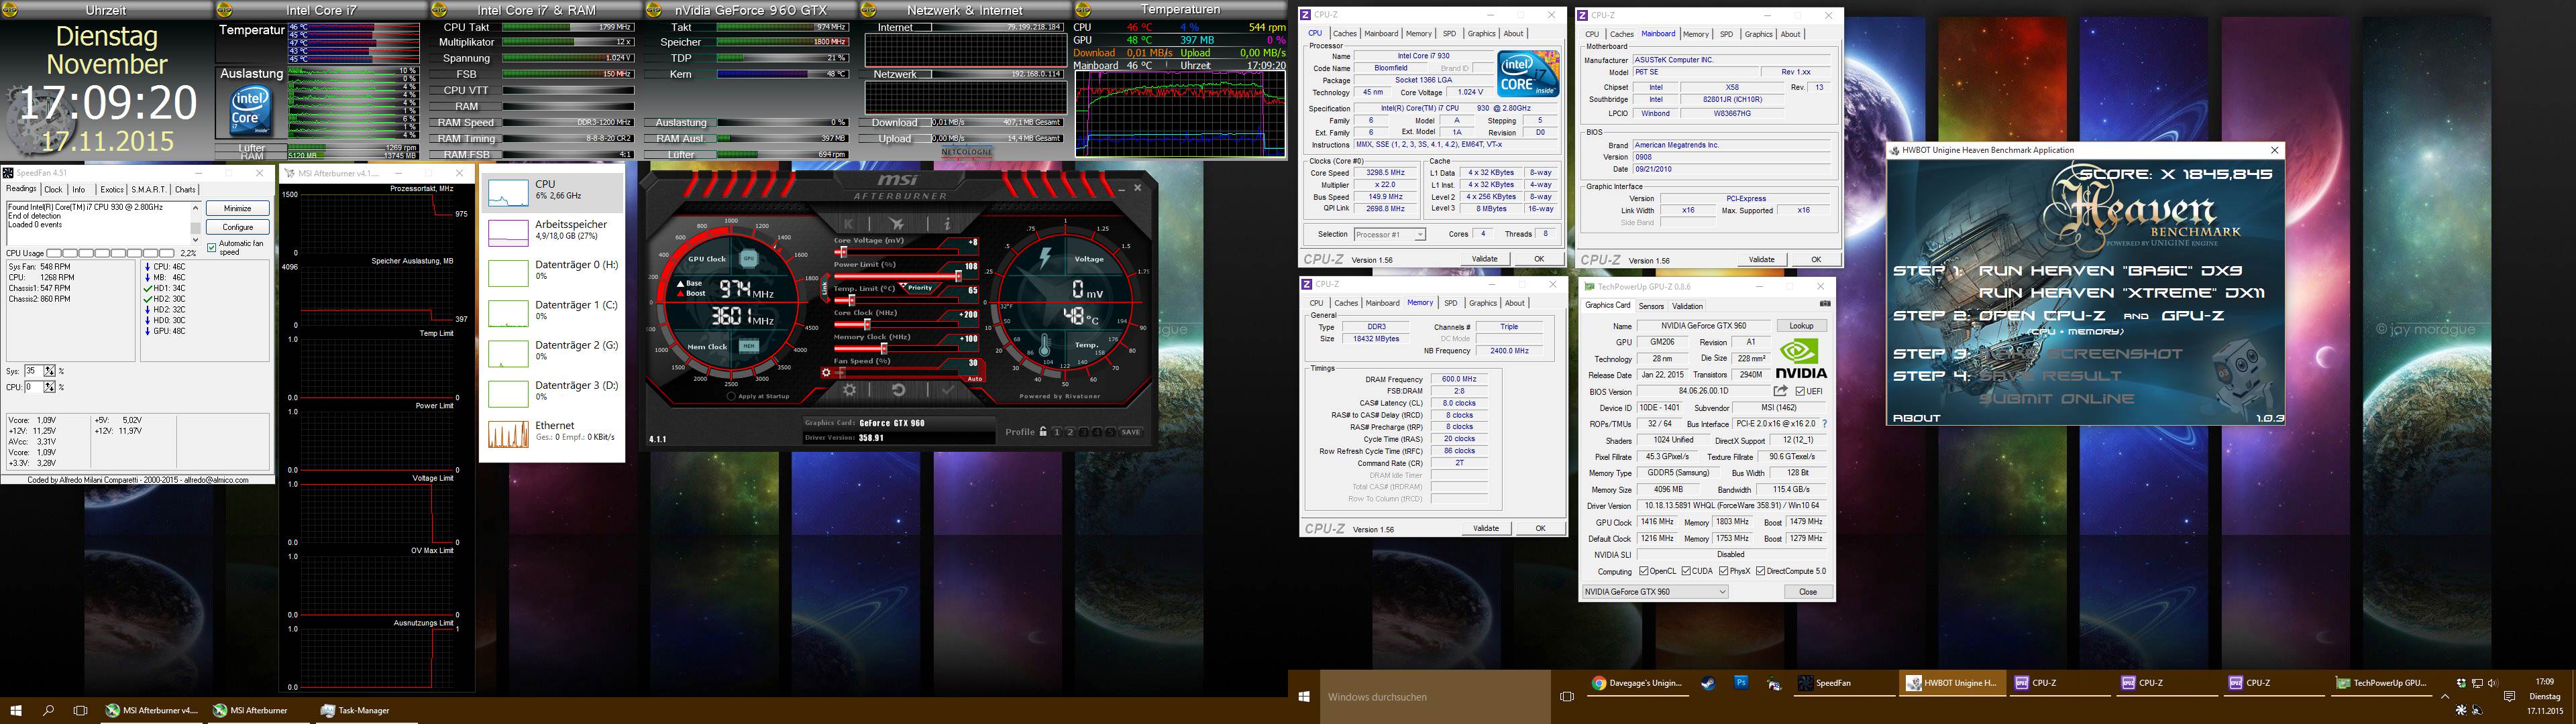The height and width of the screenshot is (724, 2576).
Task: Toggle the PhysX checkbox
Action: click(1724, 571)
